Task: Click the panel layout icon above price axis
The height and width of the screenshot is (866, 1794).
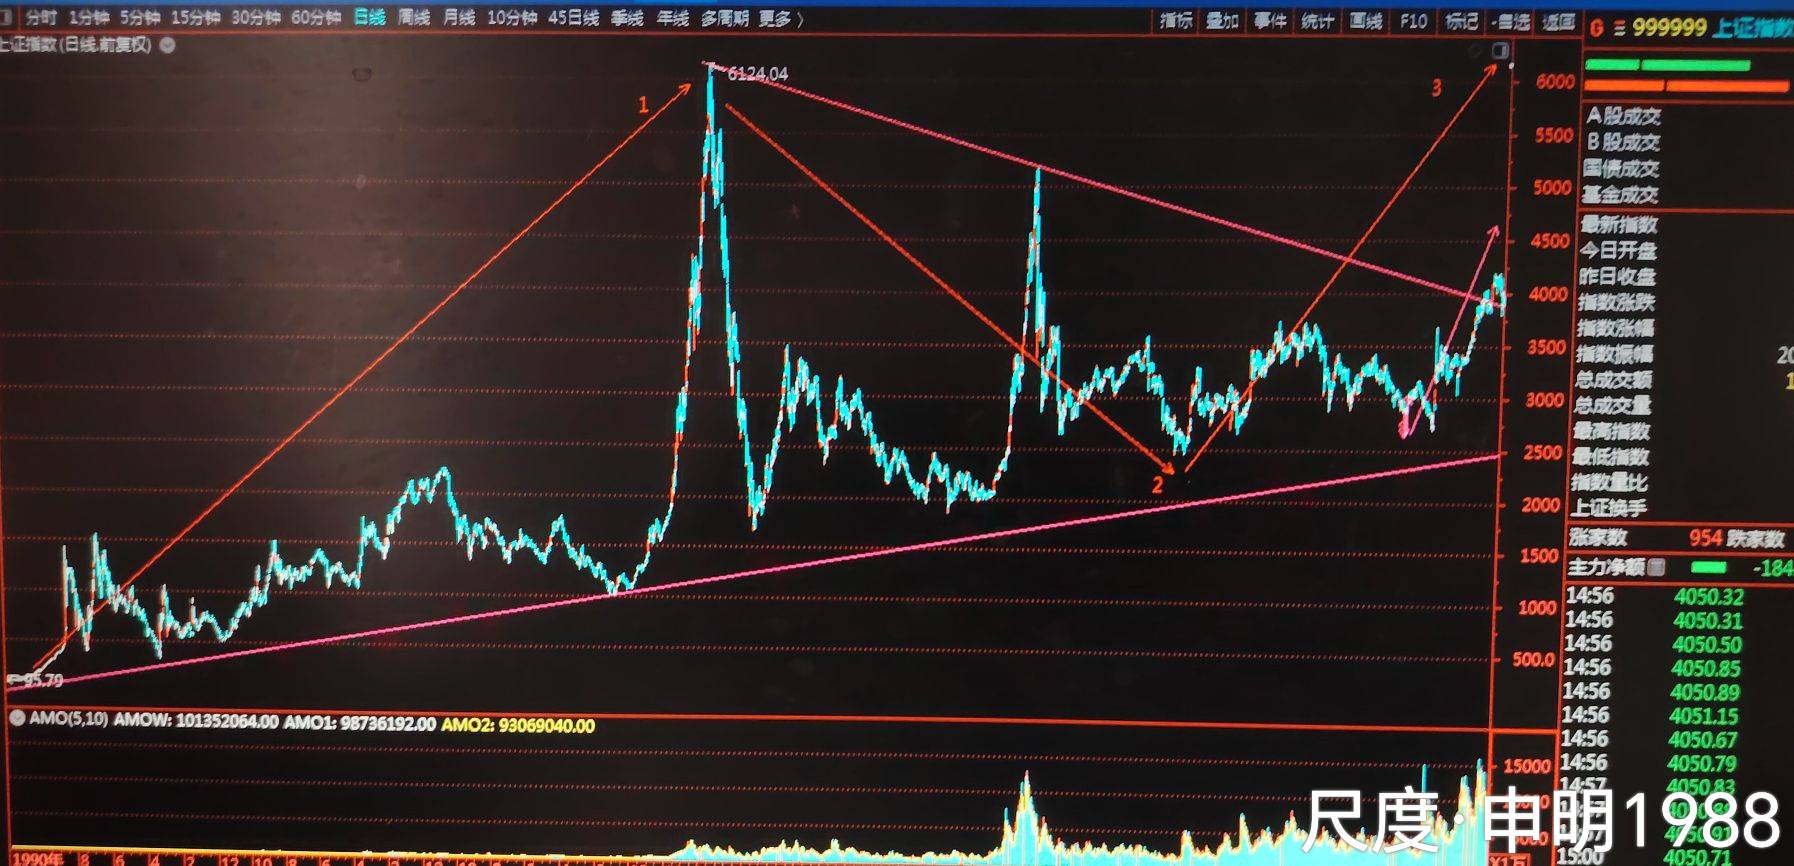Action: (1500, 50)
